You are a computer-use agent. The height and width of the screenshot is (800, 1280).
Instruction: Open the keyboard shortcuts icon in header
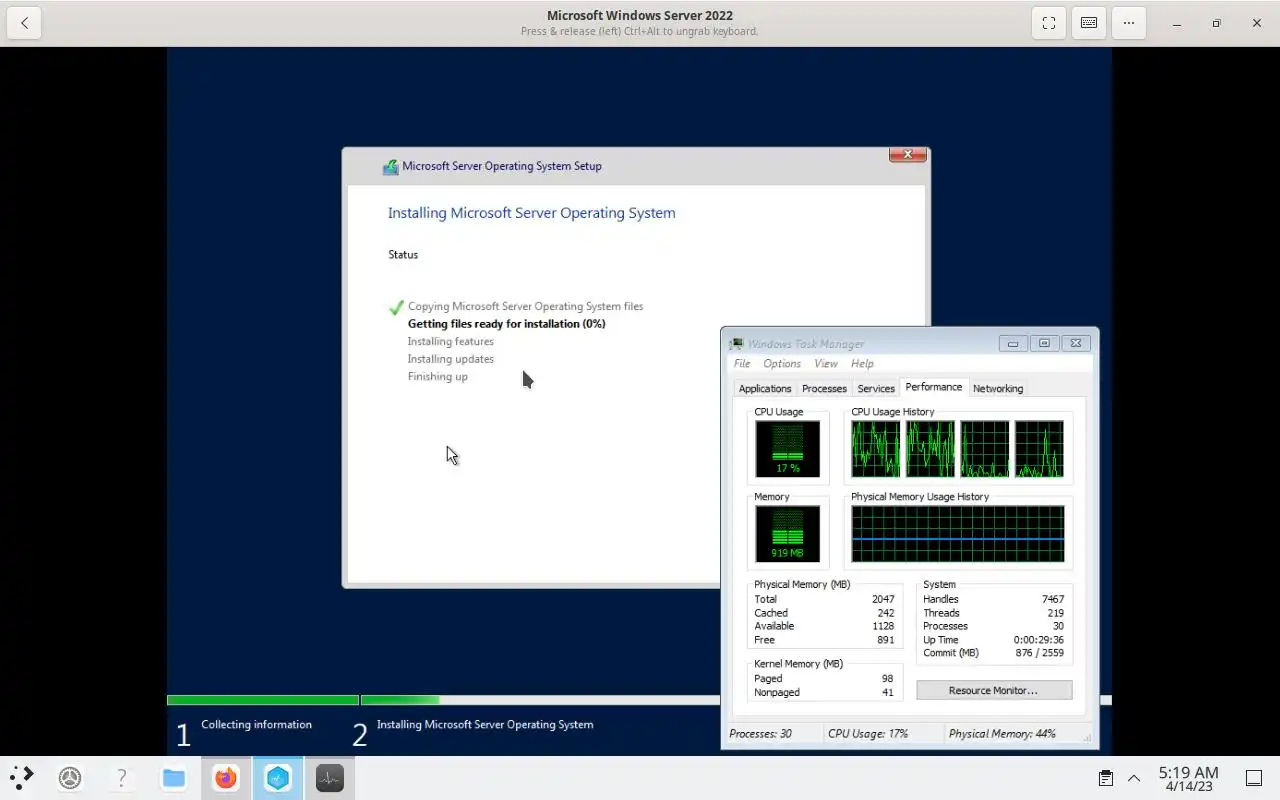point(1089,23)
